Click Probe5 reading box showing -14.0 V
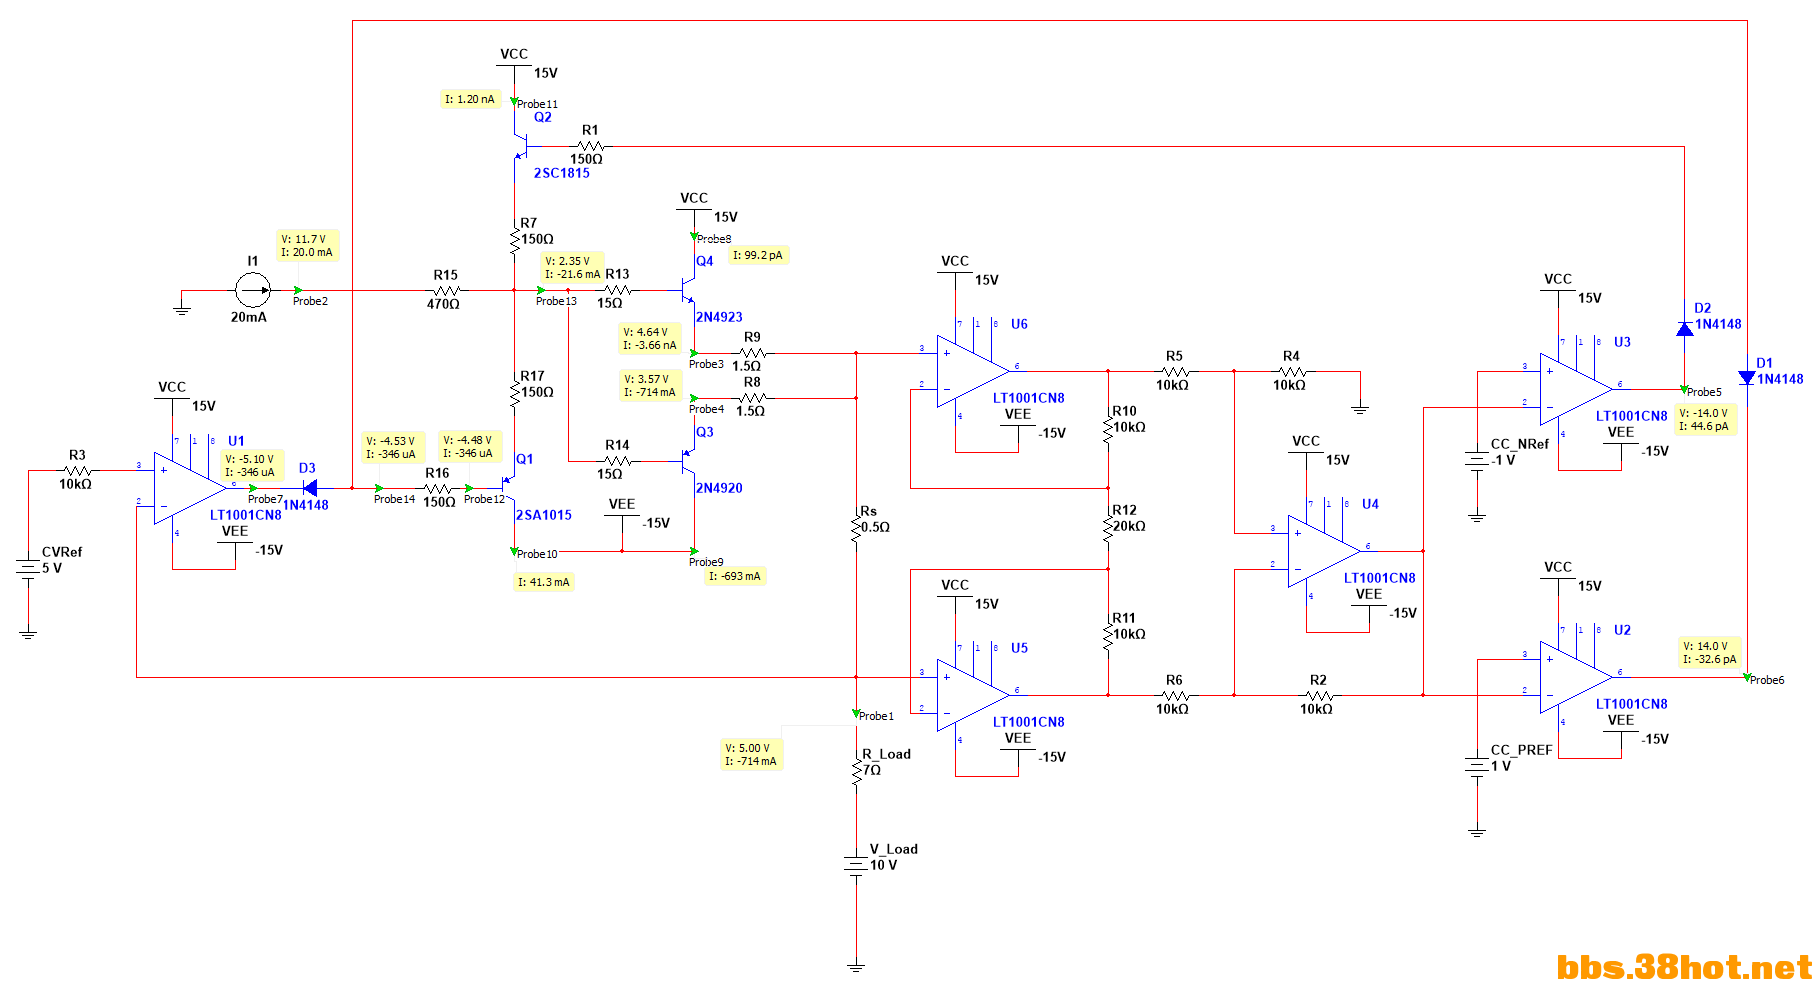 click(x=1705, y=420)
